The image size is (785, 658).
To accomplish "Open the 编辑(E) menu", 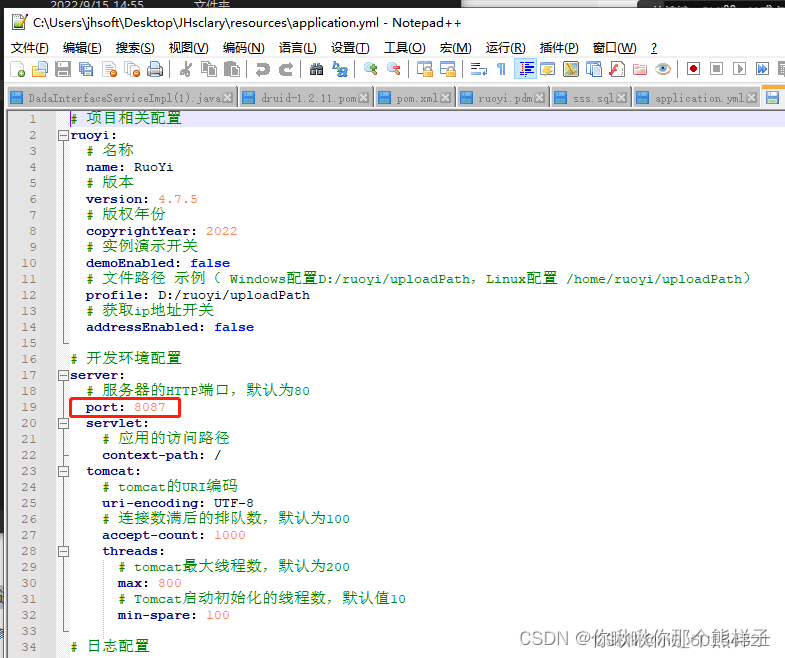I will pyautogui.click(x=82, y=48).
